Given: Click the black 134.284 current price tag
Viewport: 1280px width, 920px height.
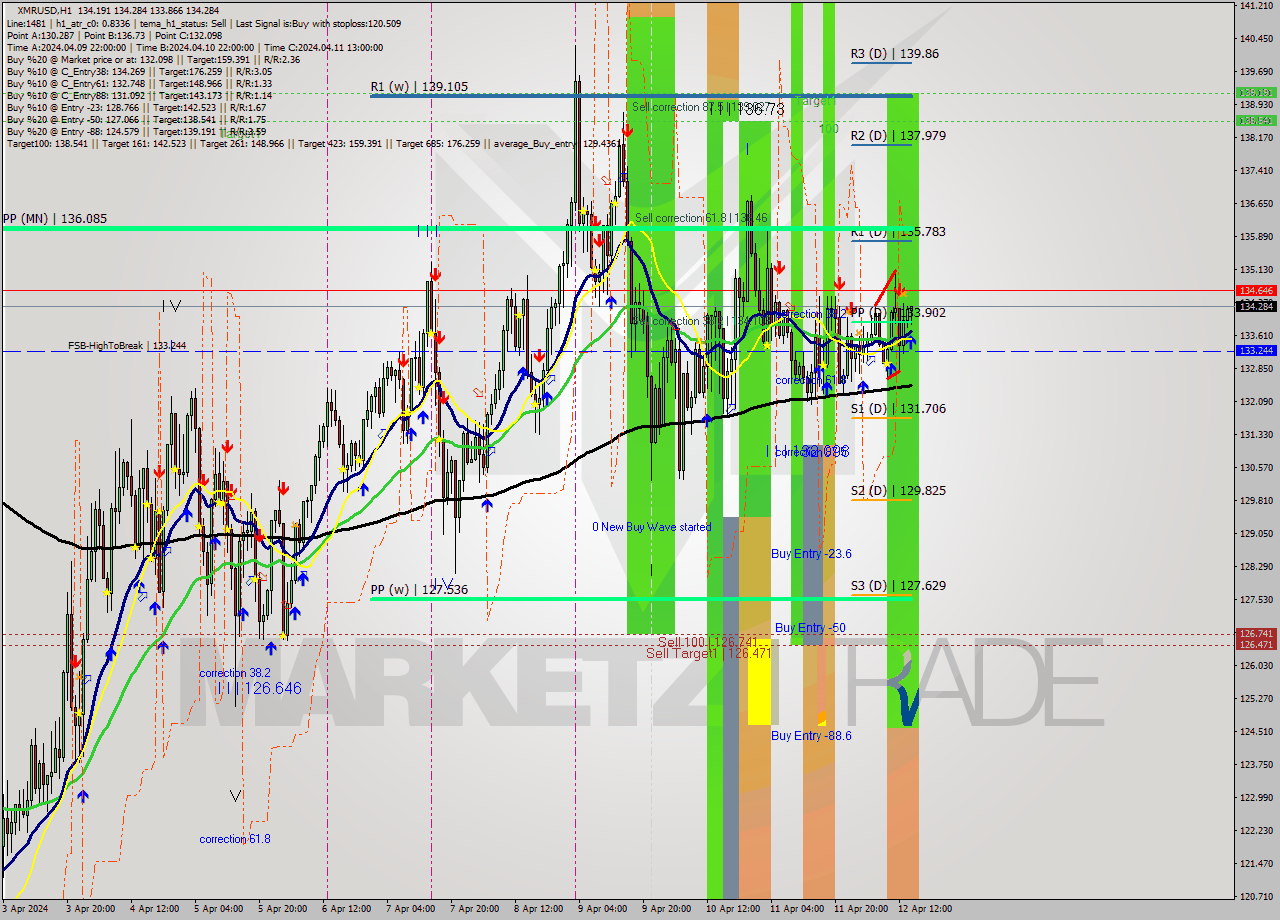Looking at the screenshot, I should [x=1255, y=307].
